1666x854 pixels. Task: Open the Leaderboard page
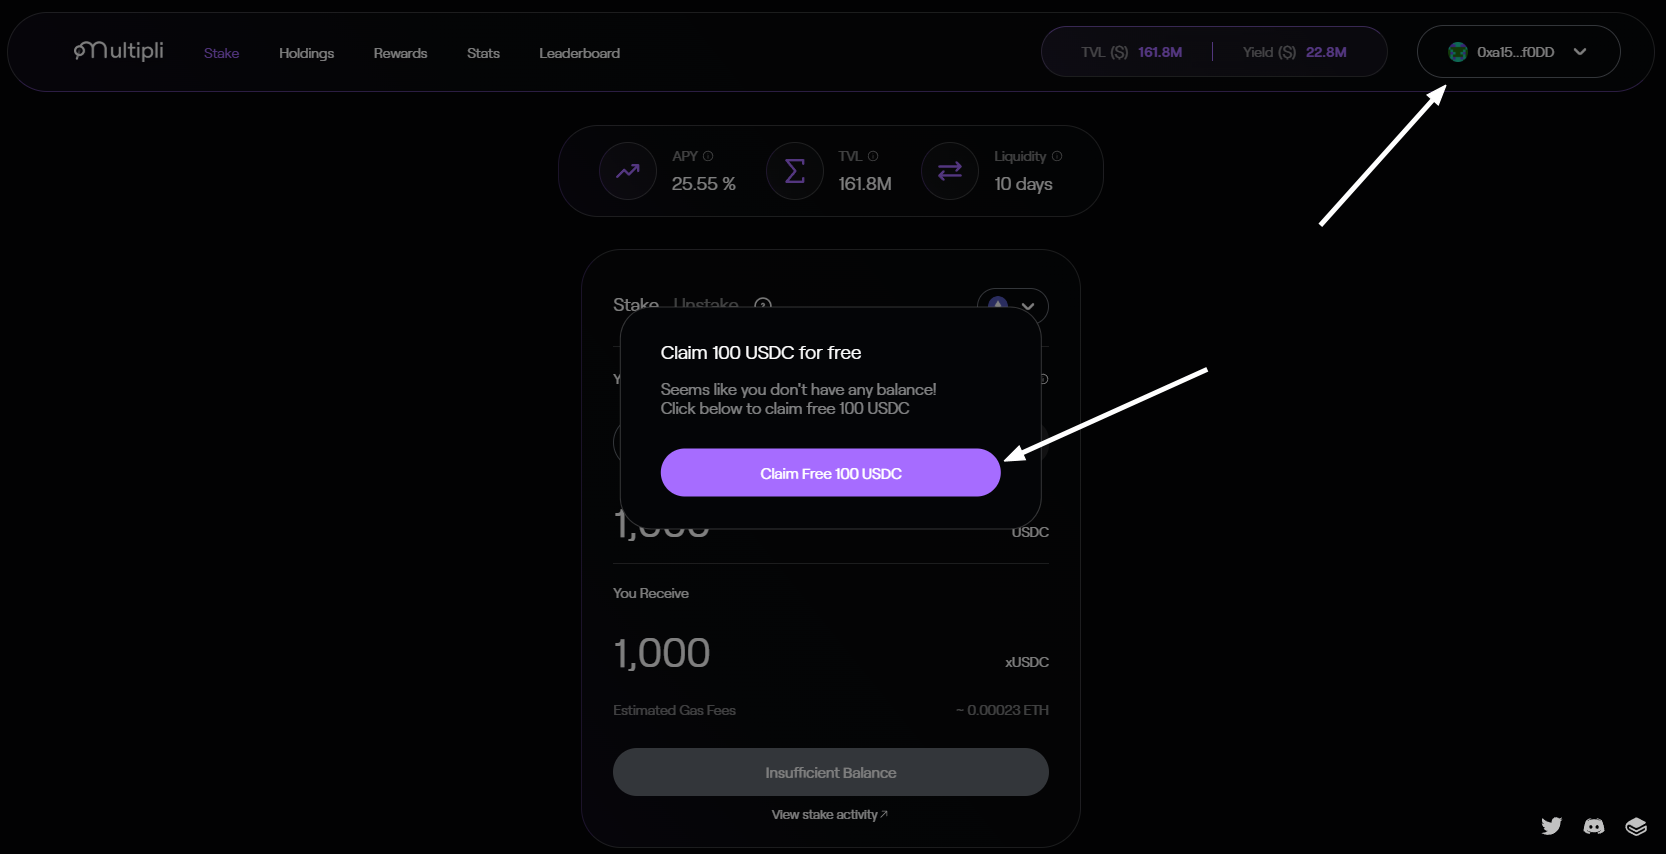point(579,53)
